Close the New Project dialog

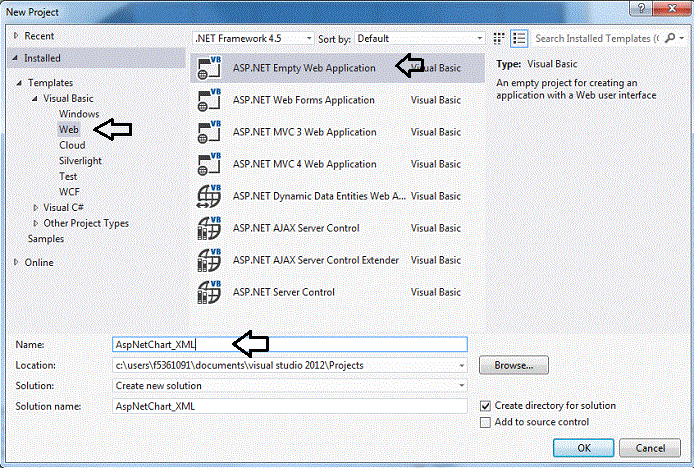click(672, 8)
